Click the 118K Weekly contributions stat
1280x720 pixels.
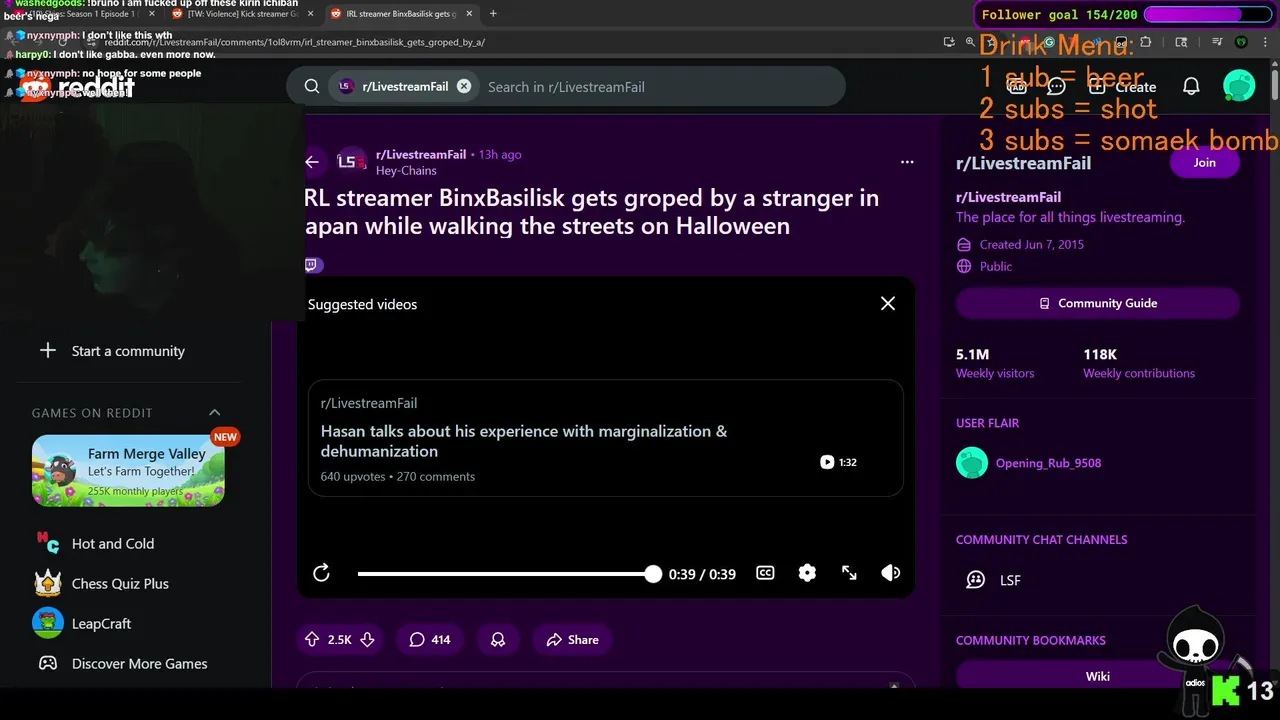click(x=1139, y=364)
